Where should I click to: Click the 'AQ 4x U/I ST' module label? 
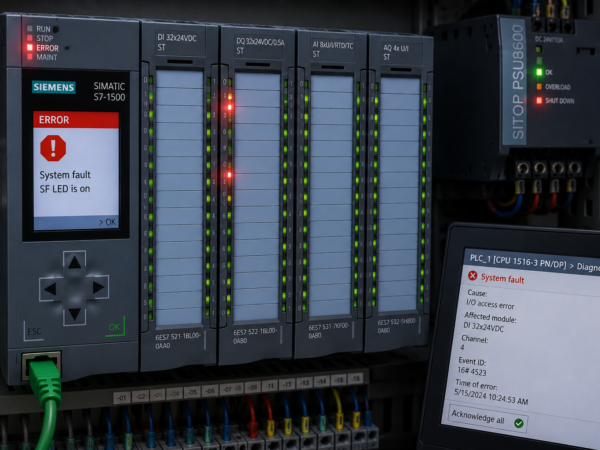click(396, 52)
